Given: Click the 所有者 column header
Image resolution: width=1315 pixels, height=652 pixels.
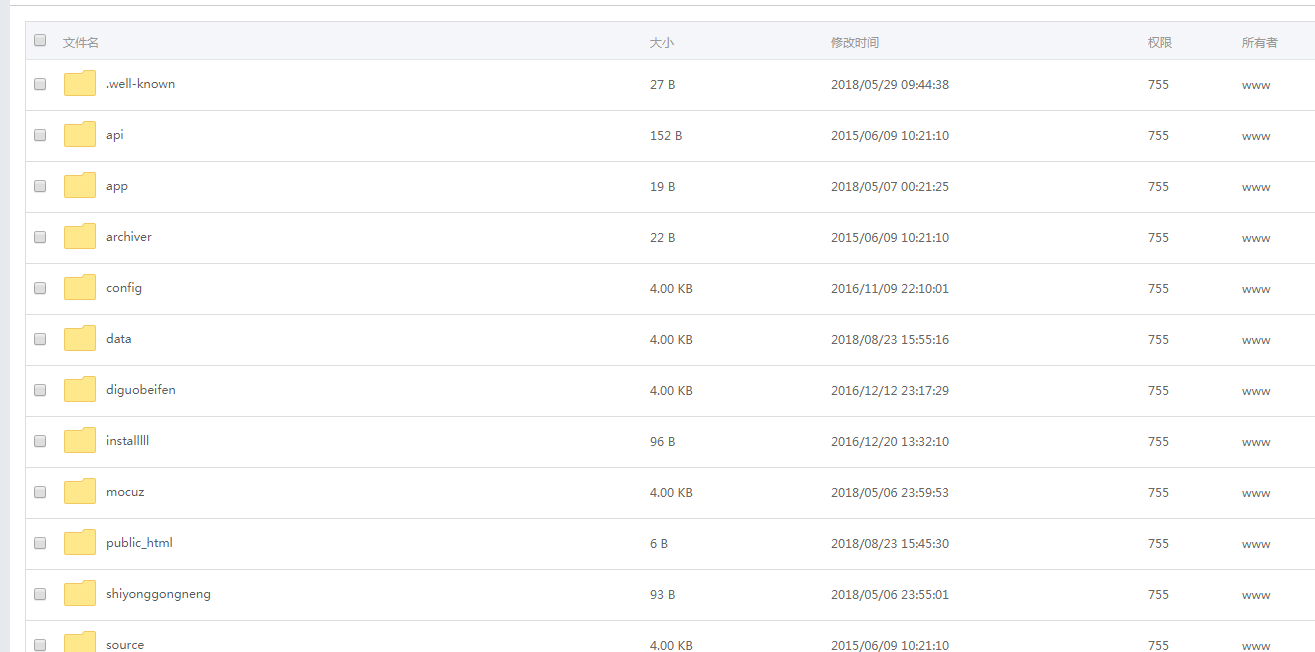Looking at the screenshot, I should coord(1260,43).
